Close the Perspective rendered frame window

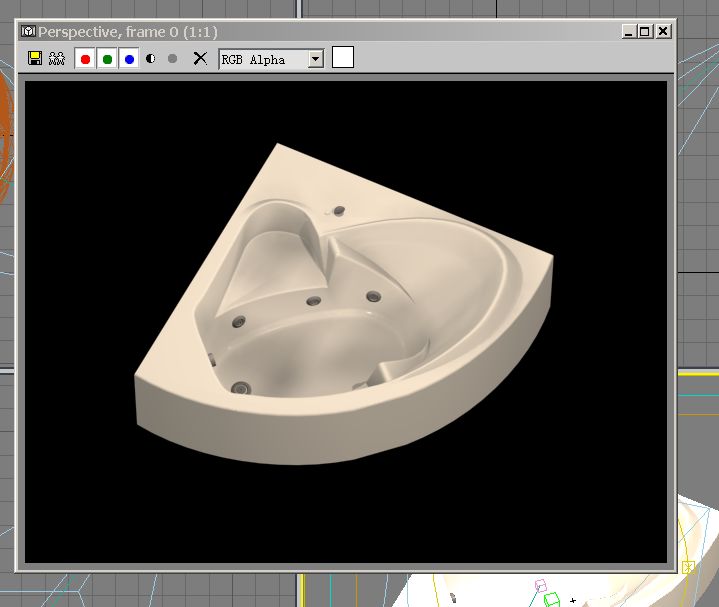(662, 32)
